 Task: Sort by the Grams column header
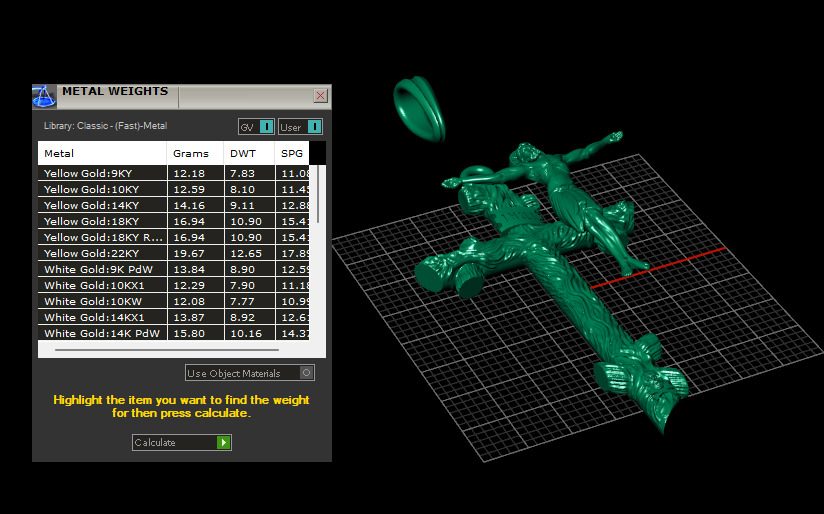[195, 153]
